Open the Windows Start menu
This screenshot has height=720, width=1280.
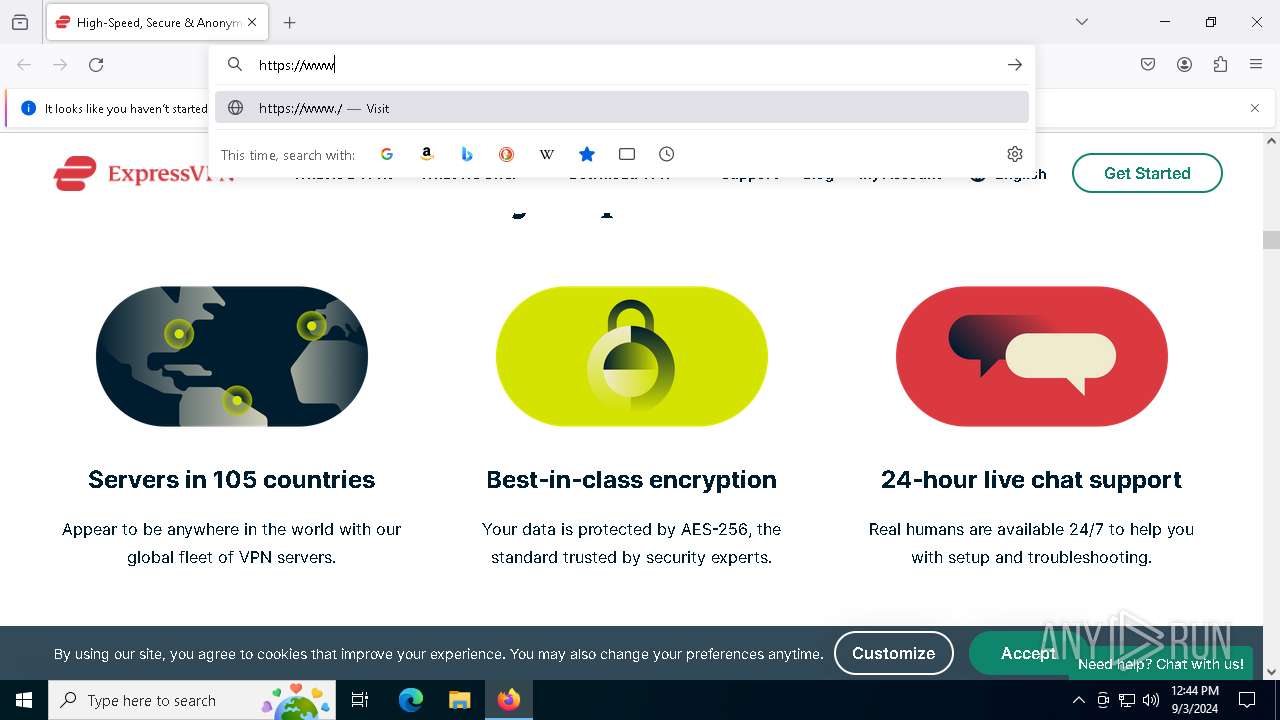[24, 700]
